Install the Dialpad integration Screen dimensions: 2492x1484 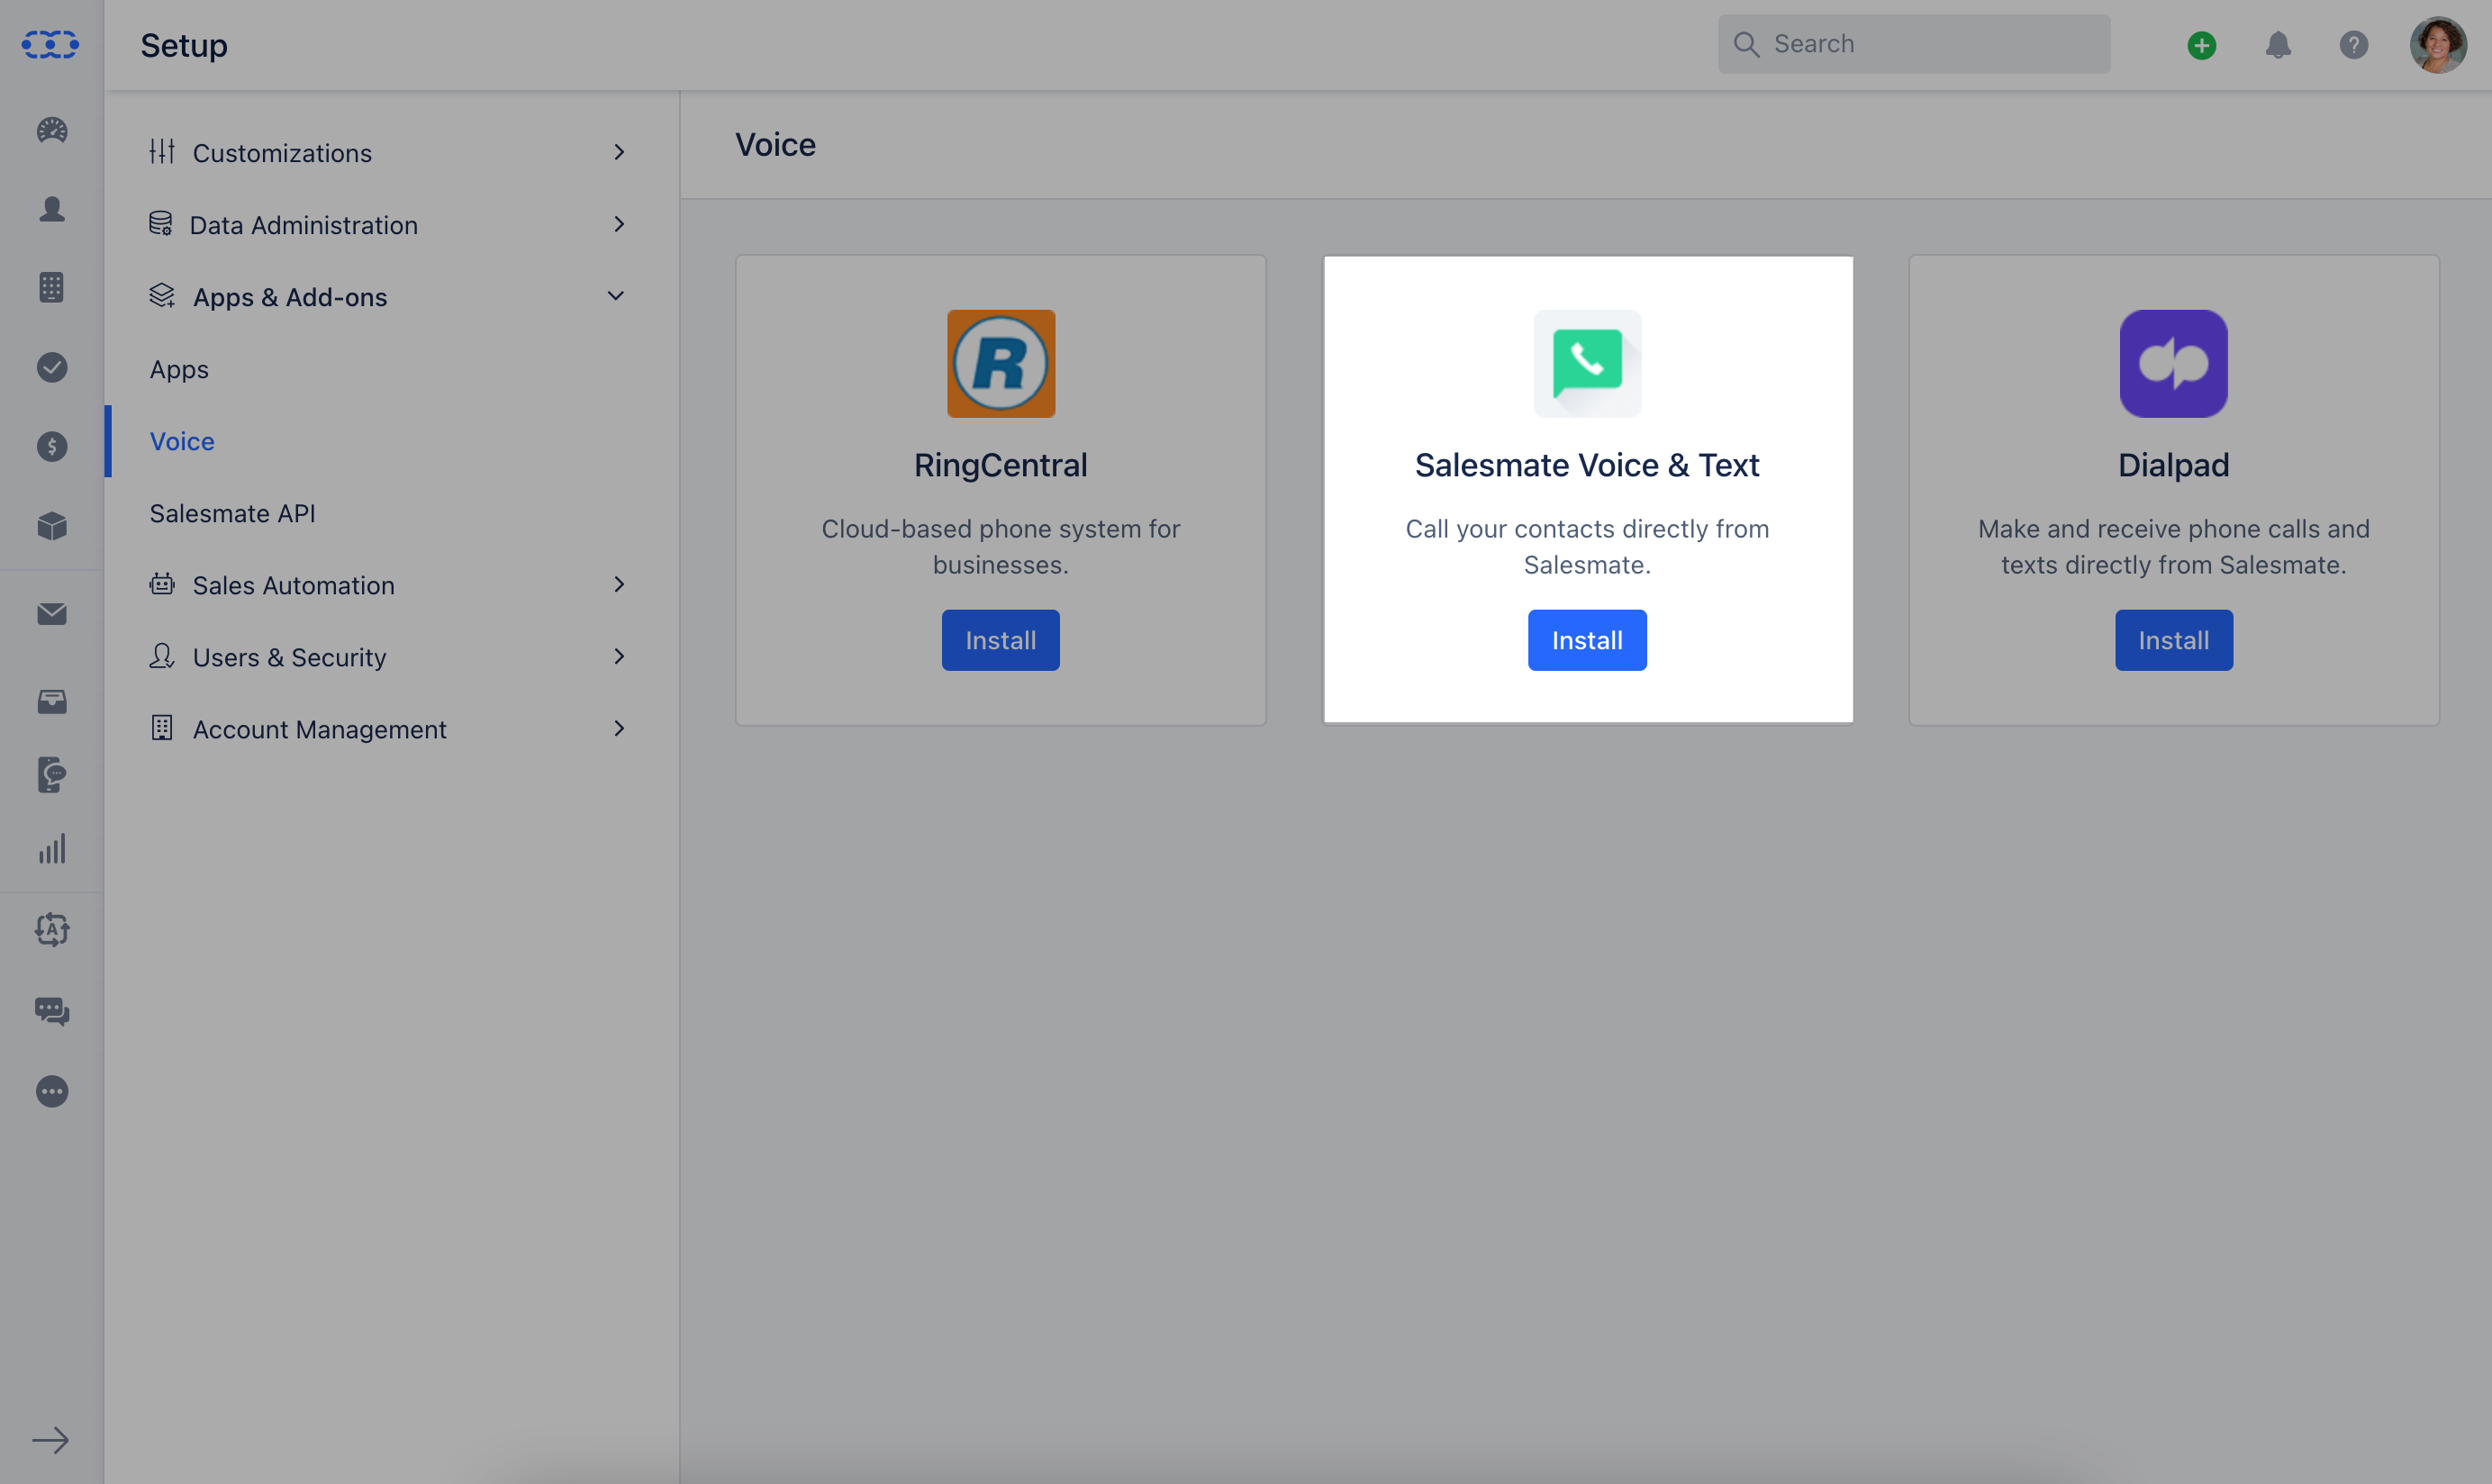click(2173, 640)
